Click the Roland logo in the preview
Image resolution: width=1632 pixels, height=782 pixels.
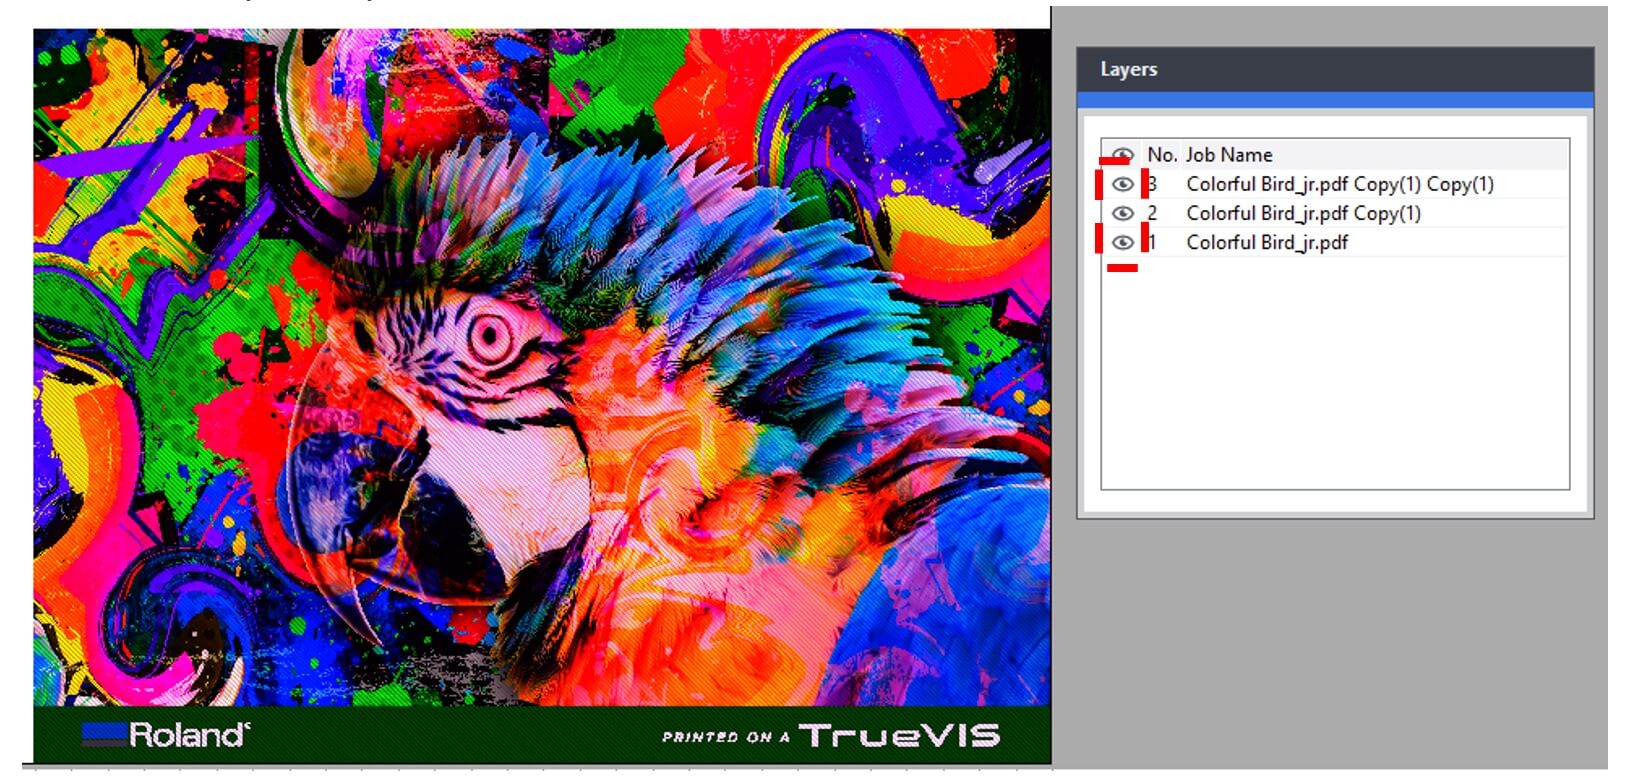click(165, 735)
